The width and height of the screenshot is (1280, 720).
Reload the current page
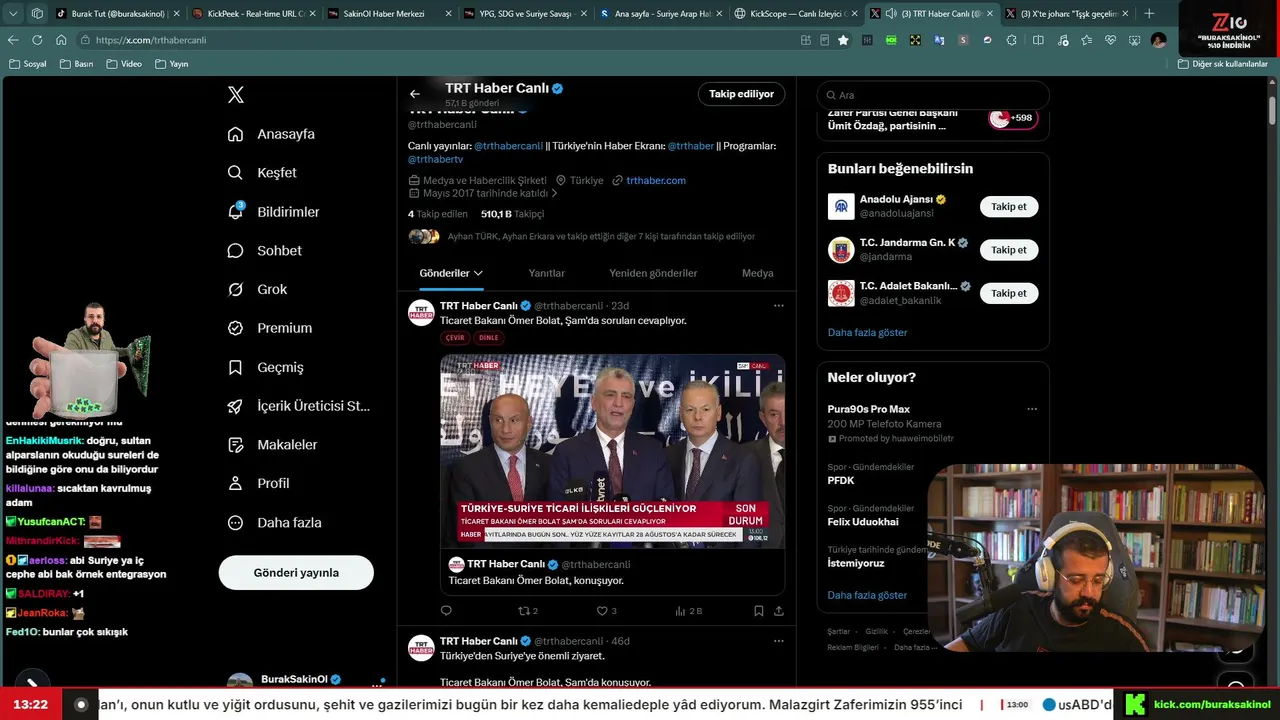tap(37, 40)
